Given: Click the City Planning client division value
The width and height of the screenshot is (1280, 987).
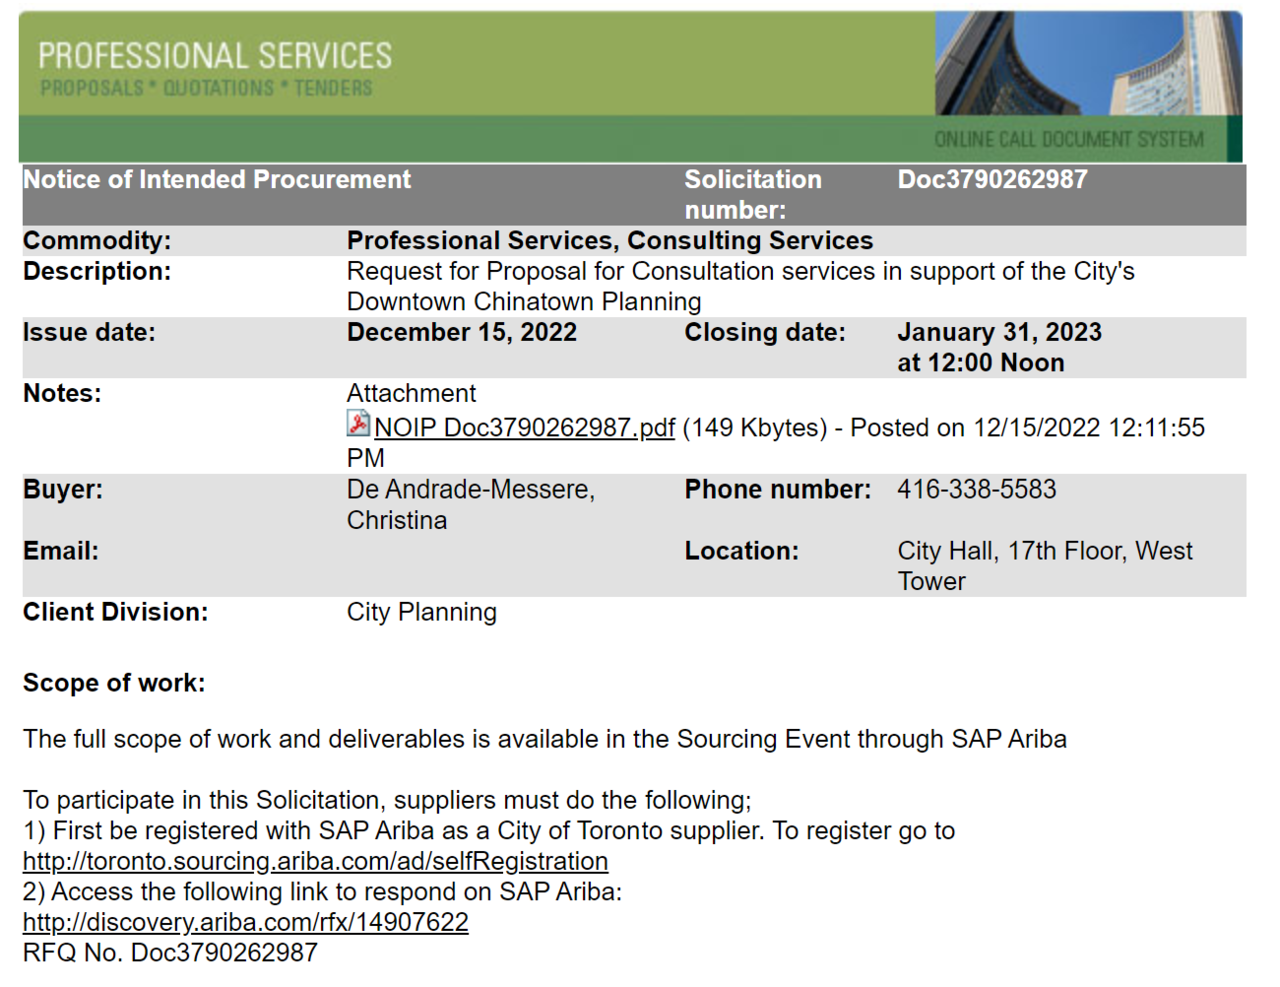Looking at the screenshot, I should pyautogui.click(x=421, y=612).
